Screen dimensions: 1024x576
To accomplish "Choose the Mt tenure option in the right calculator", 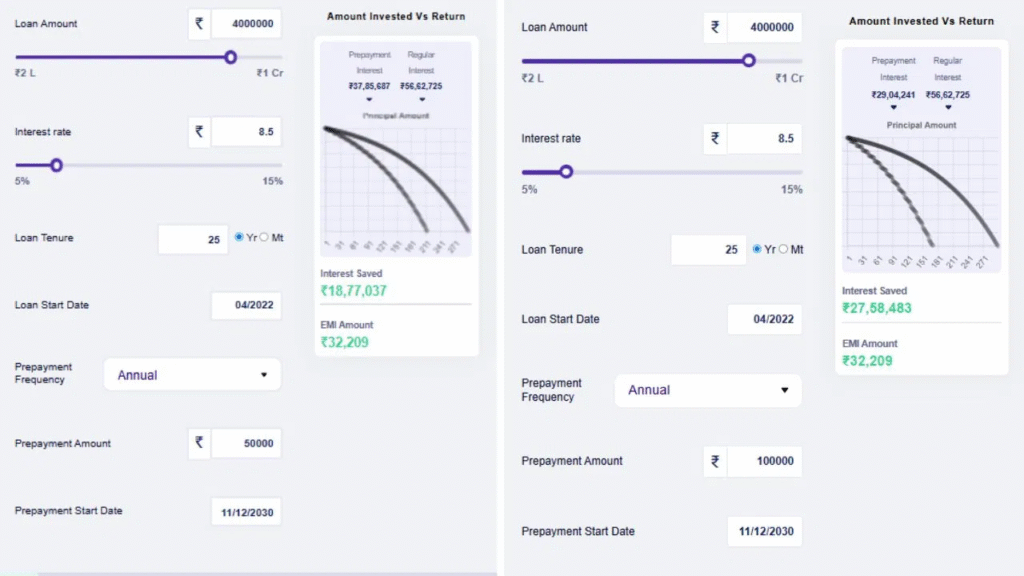I will point(783,249).
